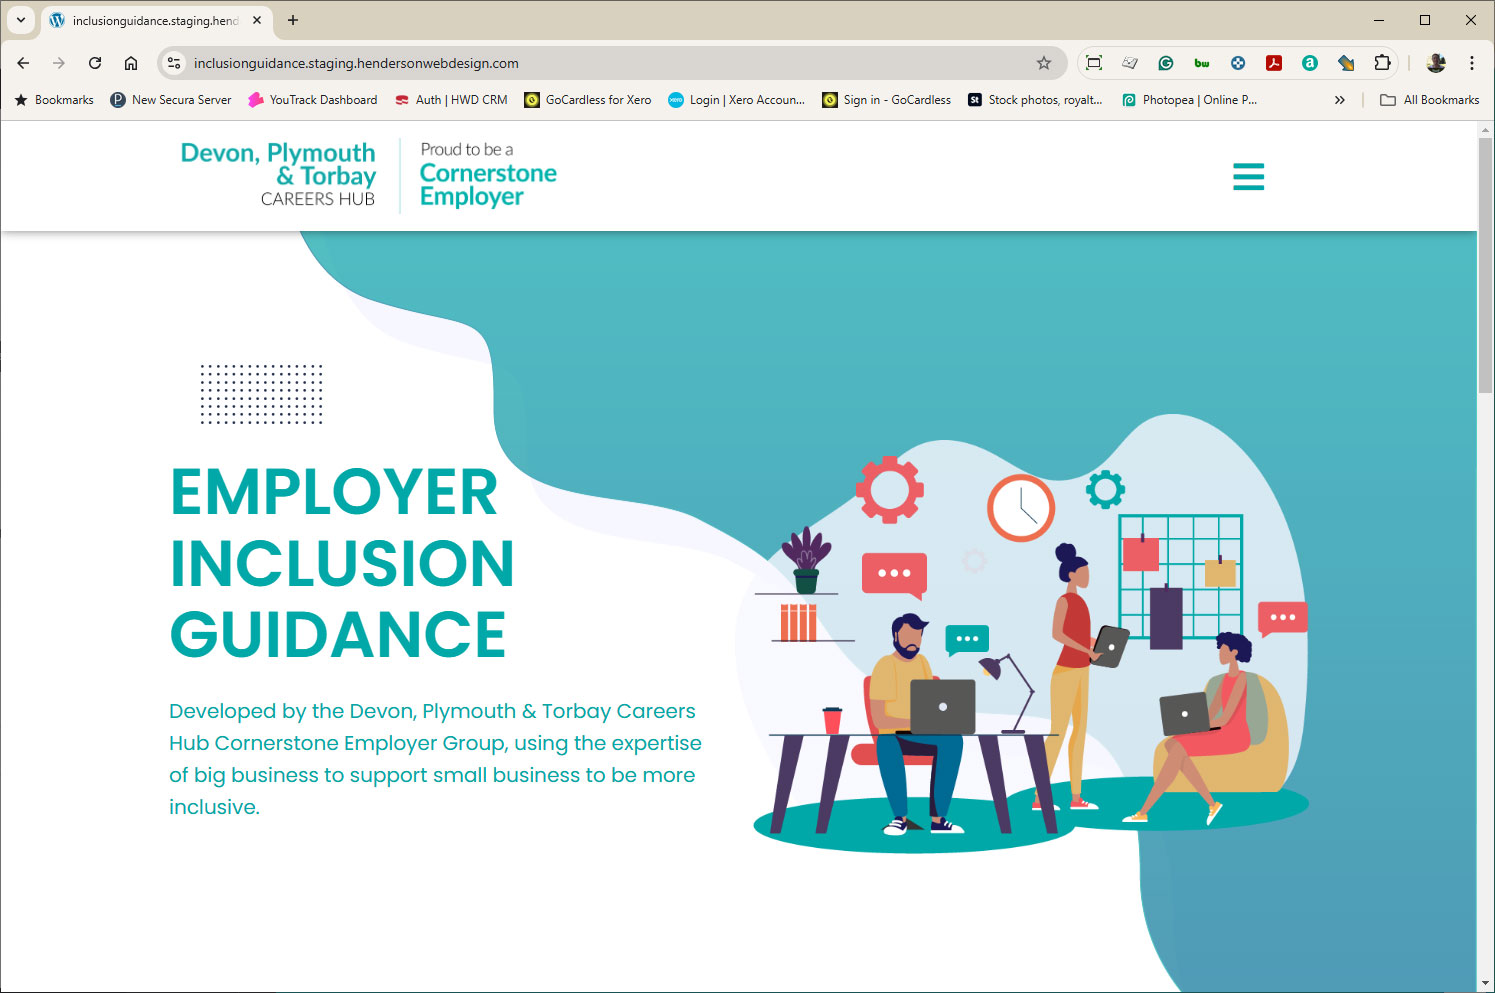
Task: Select the inclusionguidance.staging tab
Action: click(150, 20)
